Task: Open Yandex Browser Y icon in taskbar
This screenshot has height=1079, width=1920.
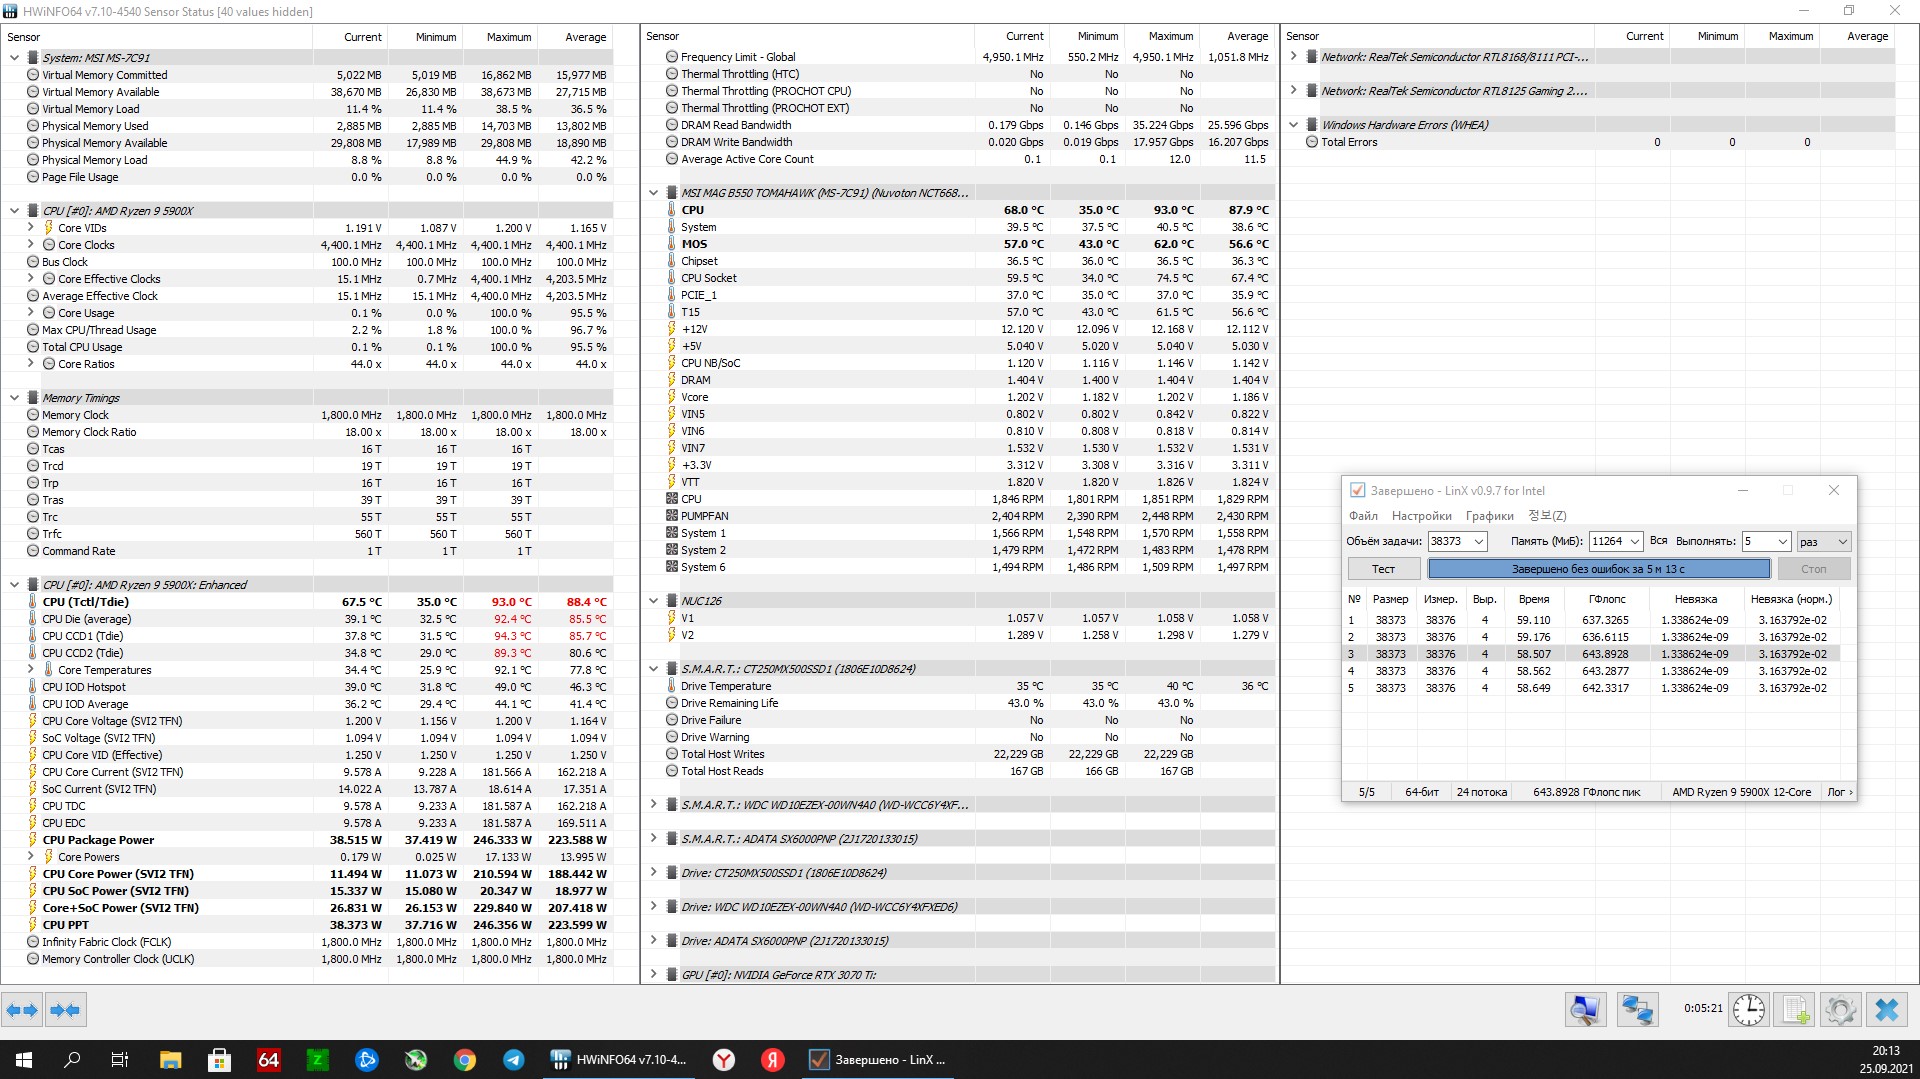Action: [723, 1060]
